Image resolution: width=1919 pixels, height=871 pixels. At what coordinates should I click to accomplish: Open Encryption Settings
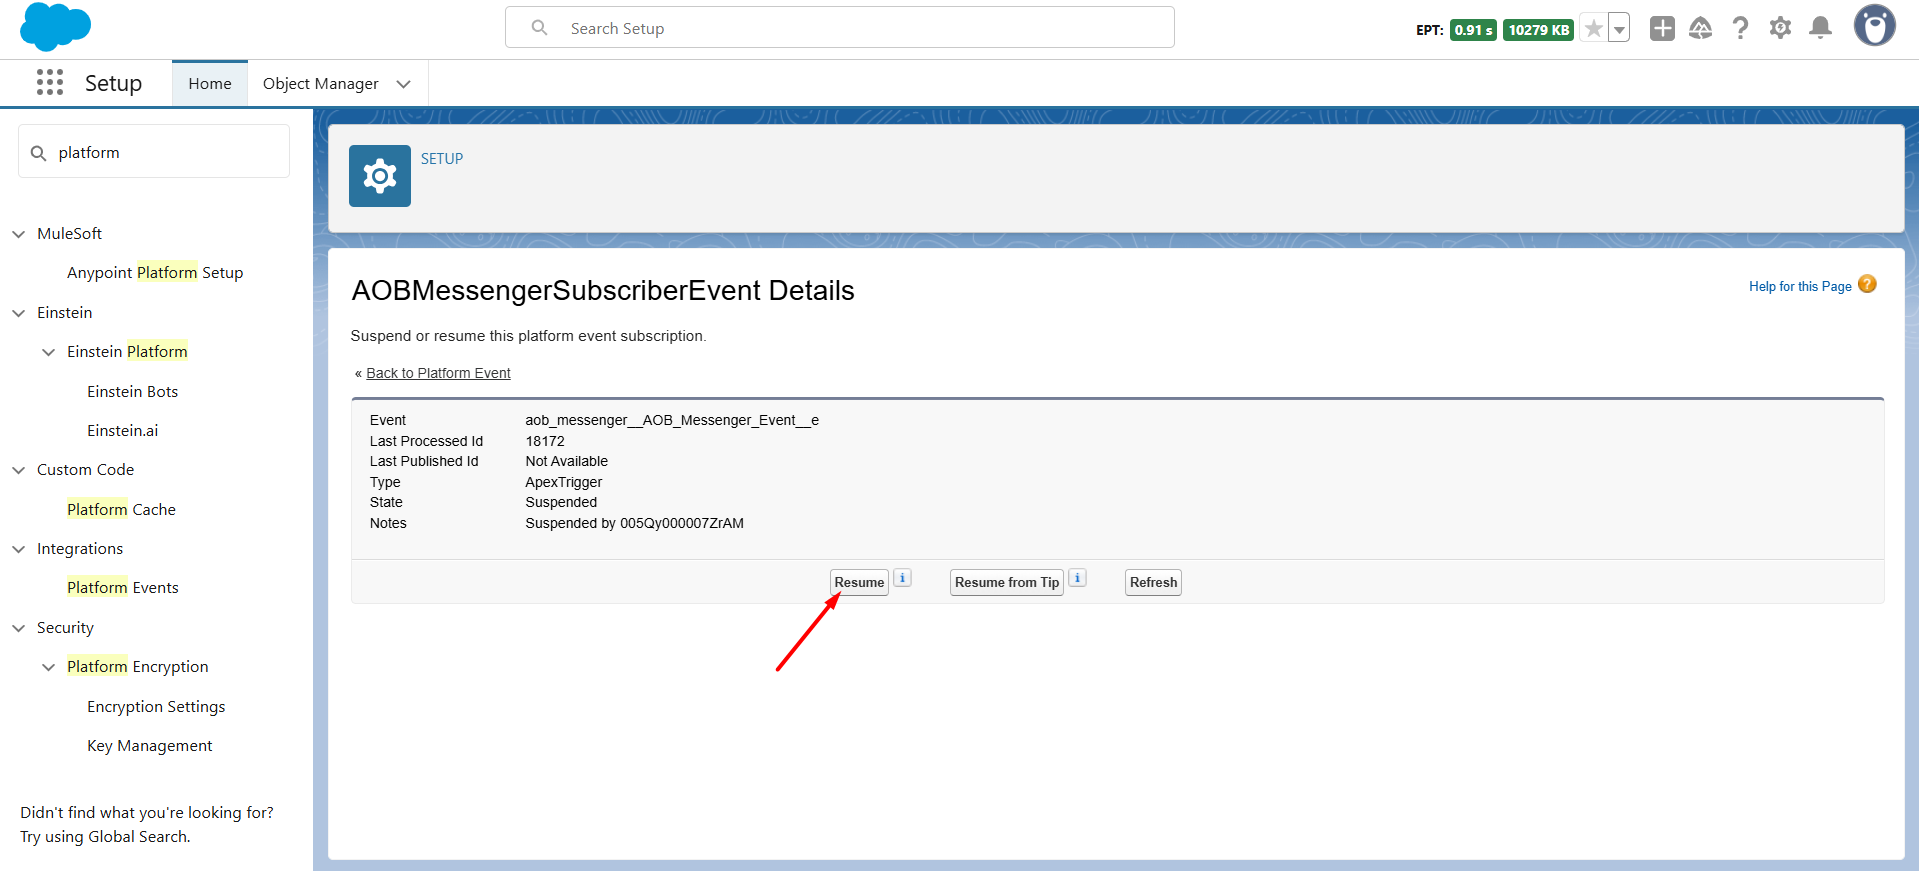point(156,707)
